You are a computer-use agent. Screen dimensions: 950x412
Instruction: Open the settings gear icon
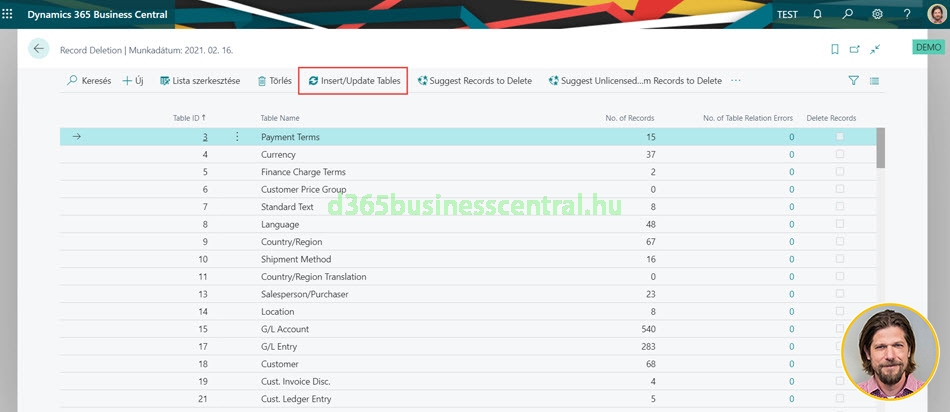click(x=877, y=14)
